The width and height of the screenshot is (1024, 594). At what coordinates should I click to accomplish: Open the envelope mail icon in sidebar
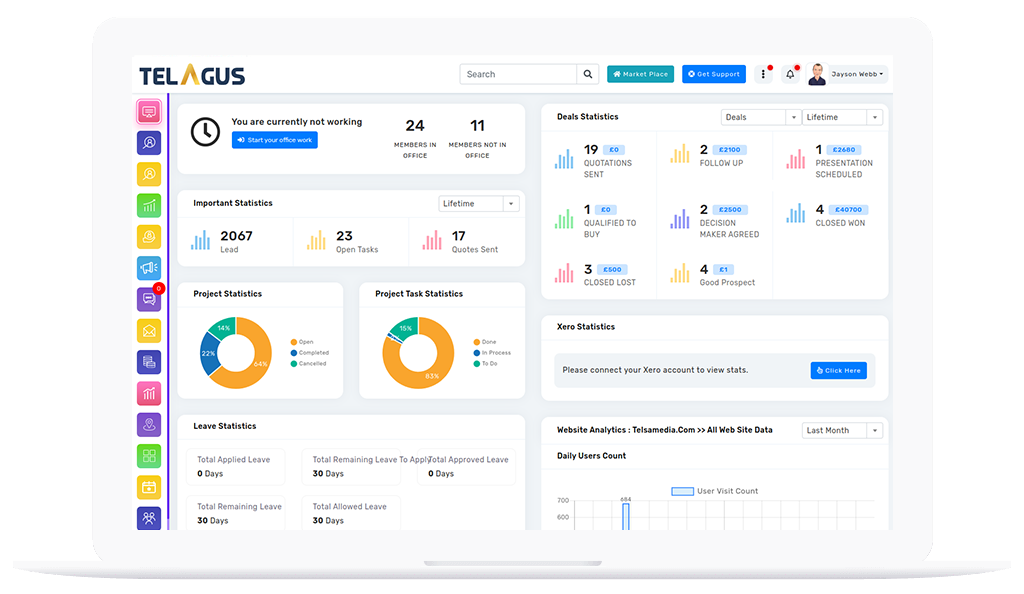pyautogui.click(x=148, y=330)
